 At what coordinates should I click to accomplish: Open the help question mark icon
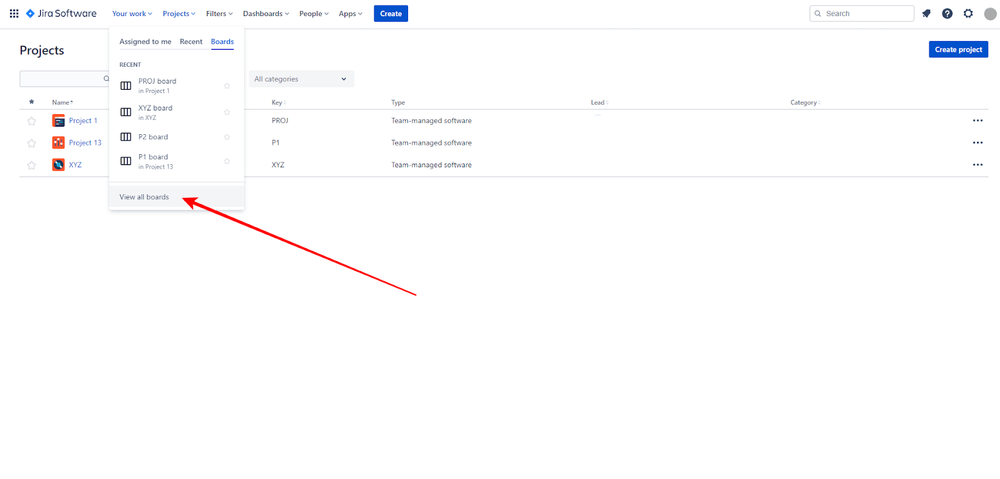point(947,14)
